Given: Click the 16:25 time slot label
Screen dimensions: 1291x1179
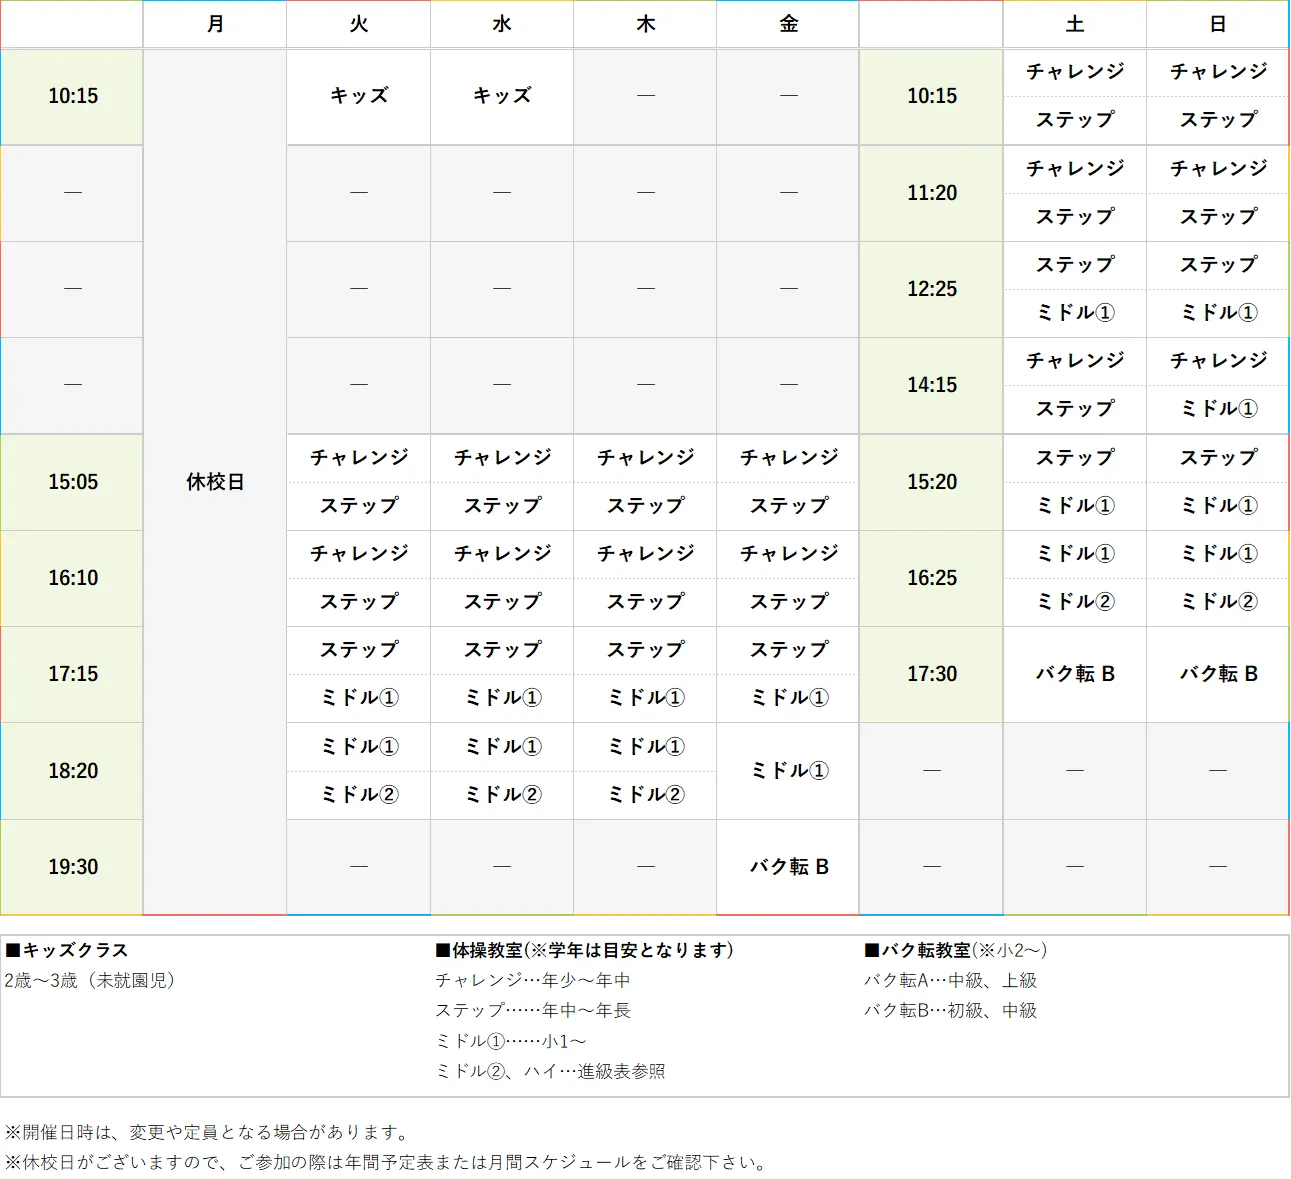Looking at the screenshot, I should [x=930, y=578].
